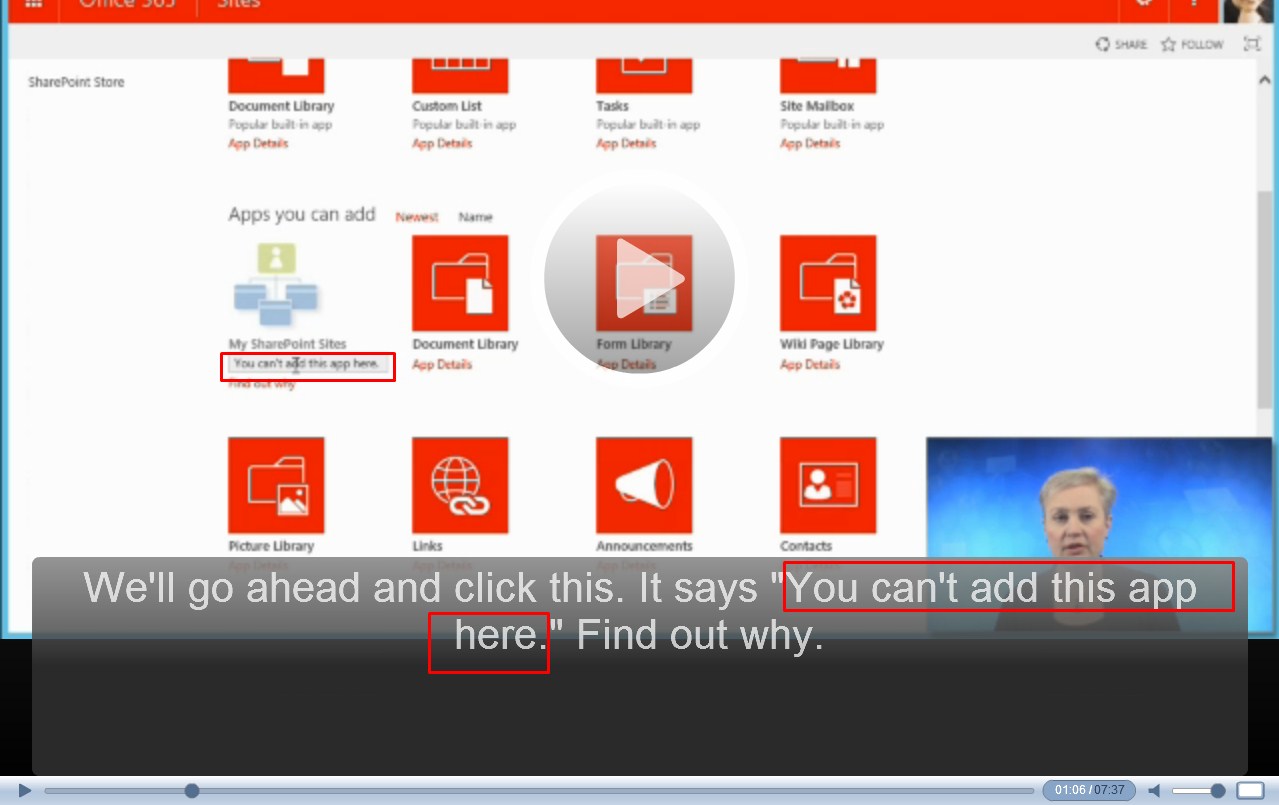This screenshot has height=805, width=1279.
Task: Sort apps by Name
Action: 475,217
